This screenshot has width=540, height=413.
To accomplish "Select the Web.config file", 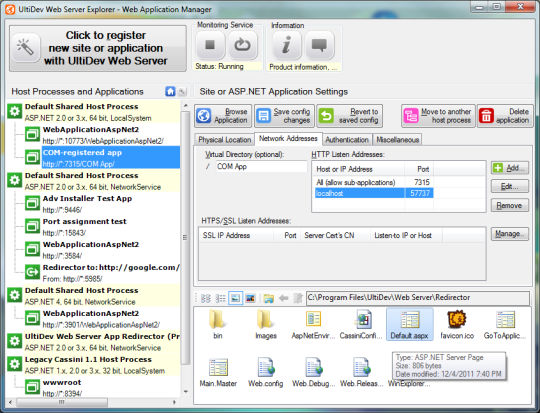I will (x=266, y=372).
